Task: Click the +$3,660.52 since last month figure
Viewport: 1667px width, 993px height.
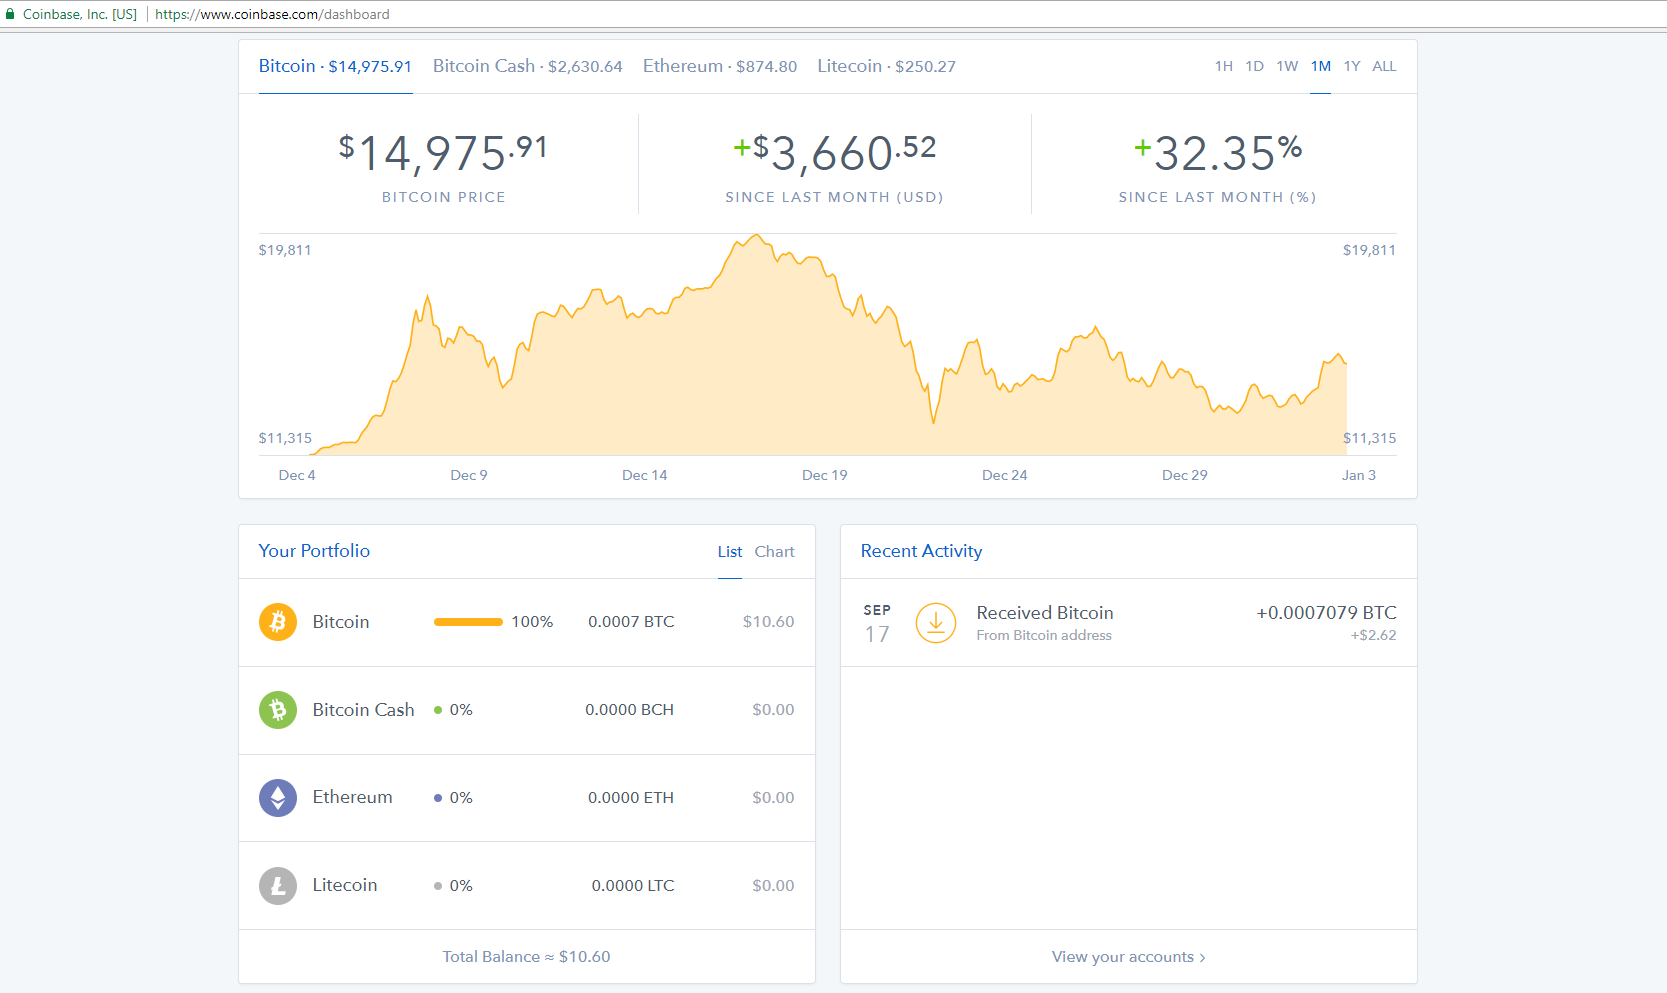Action: [x=835, y=153]
